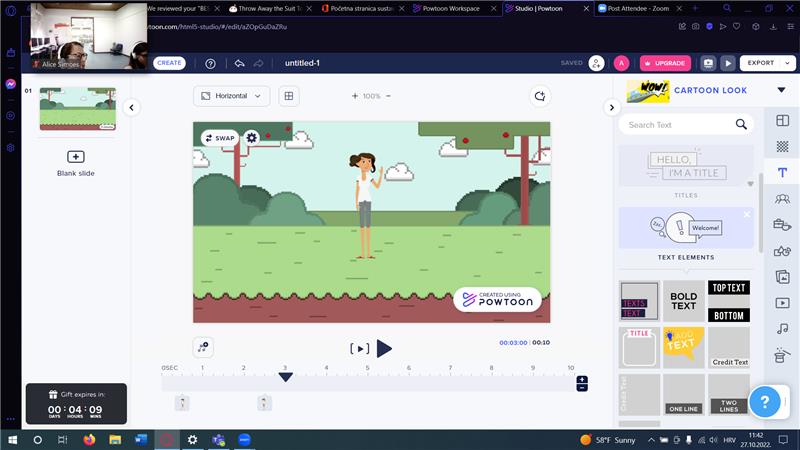Screen dimensions: 800x450
Task: Click the search magnifier in text panel
Action: pyautogui.click(x=741, y=124)
